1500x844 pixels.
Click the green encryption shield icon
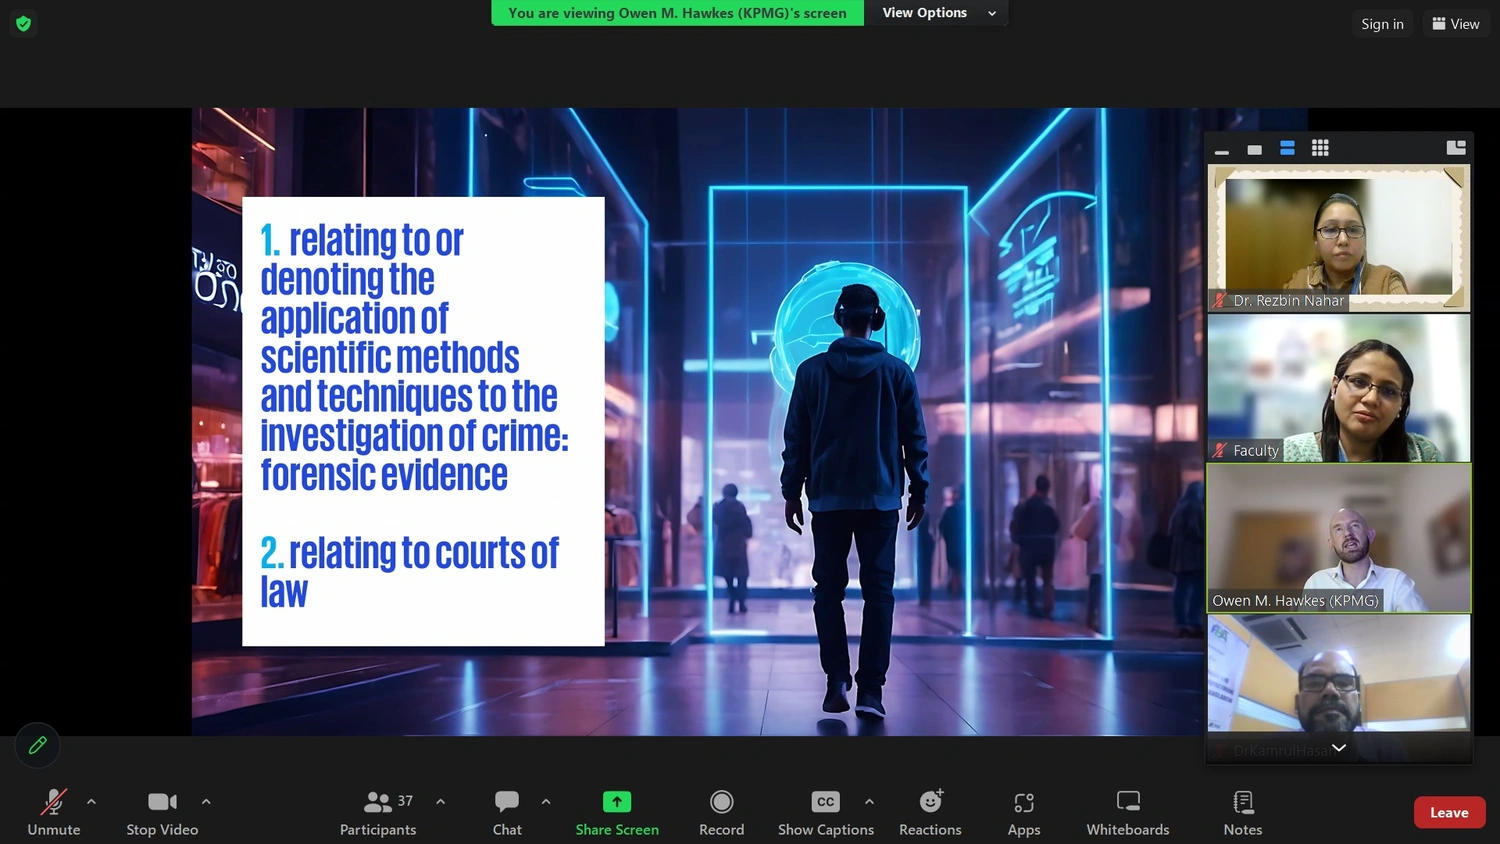point(24,24)
